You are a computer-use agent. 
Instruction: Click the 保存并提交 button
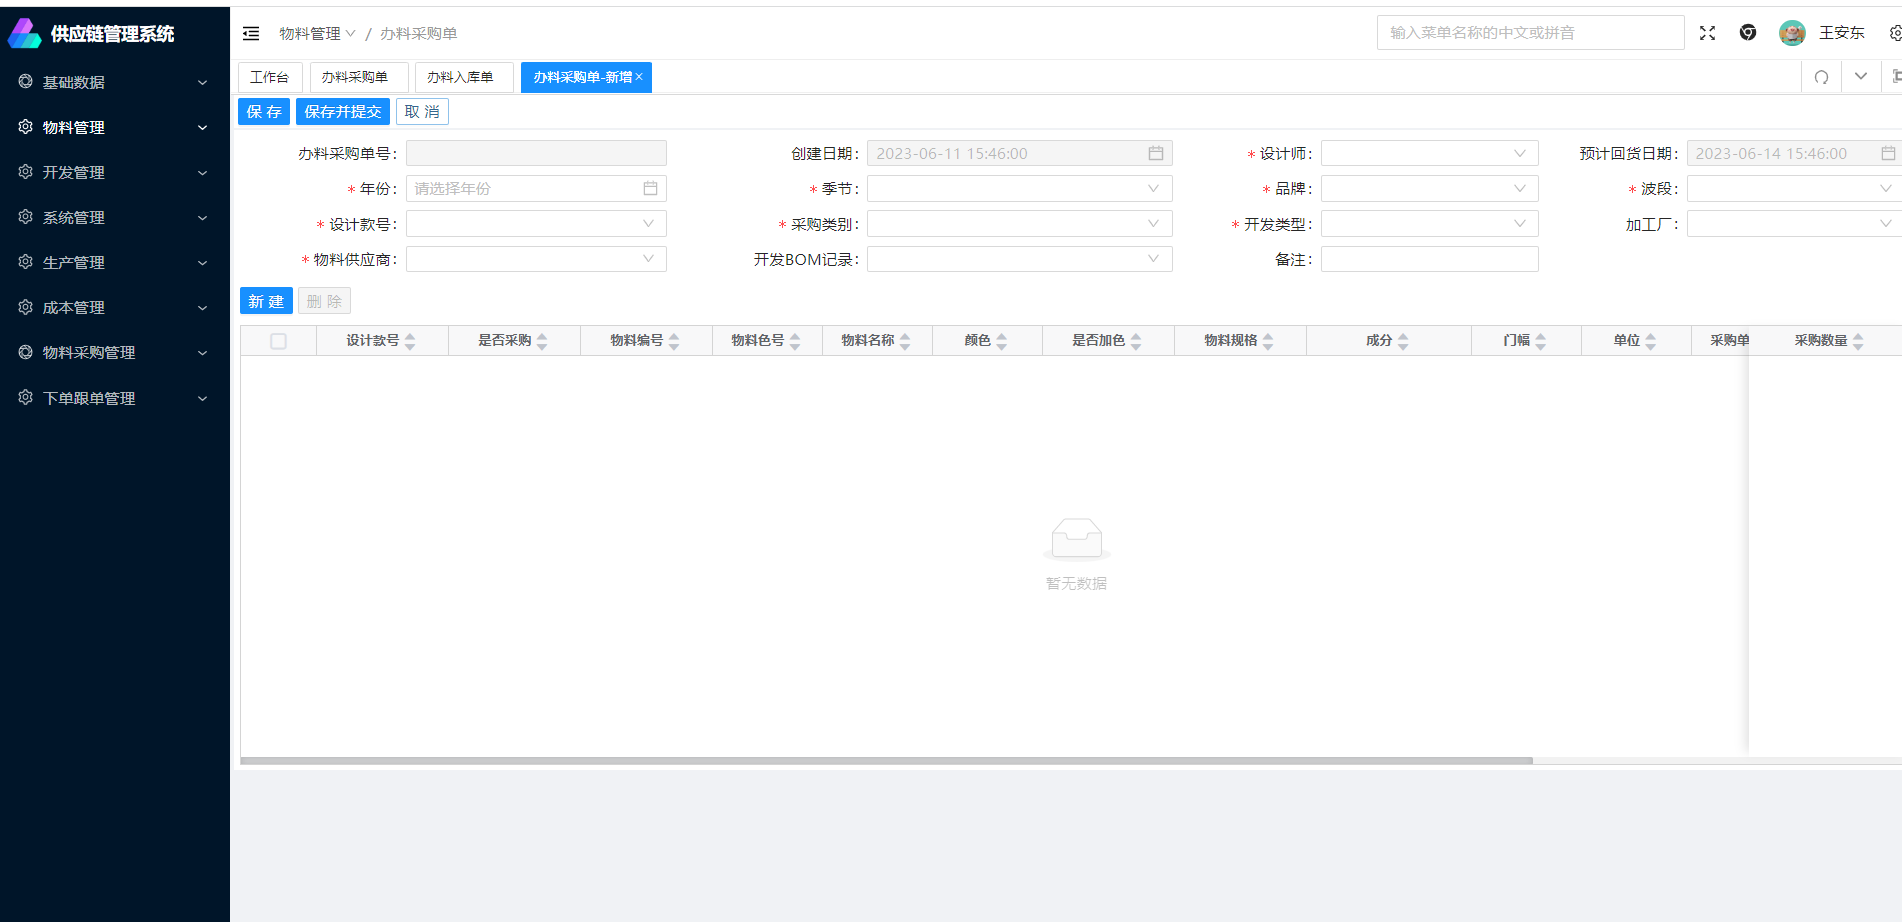tap(342, 112)
